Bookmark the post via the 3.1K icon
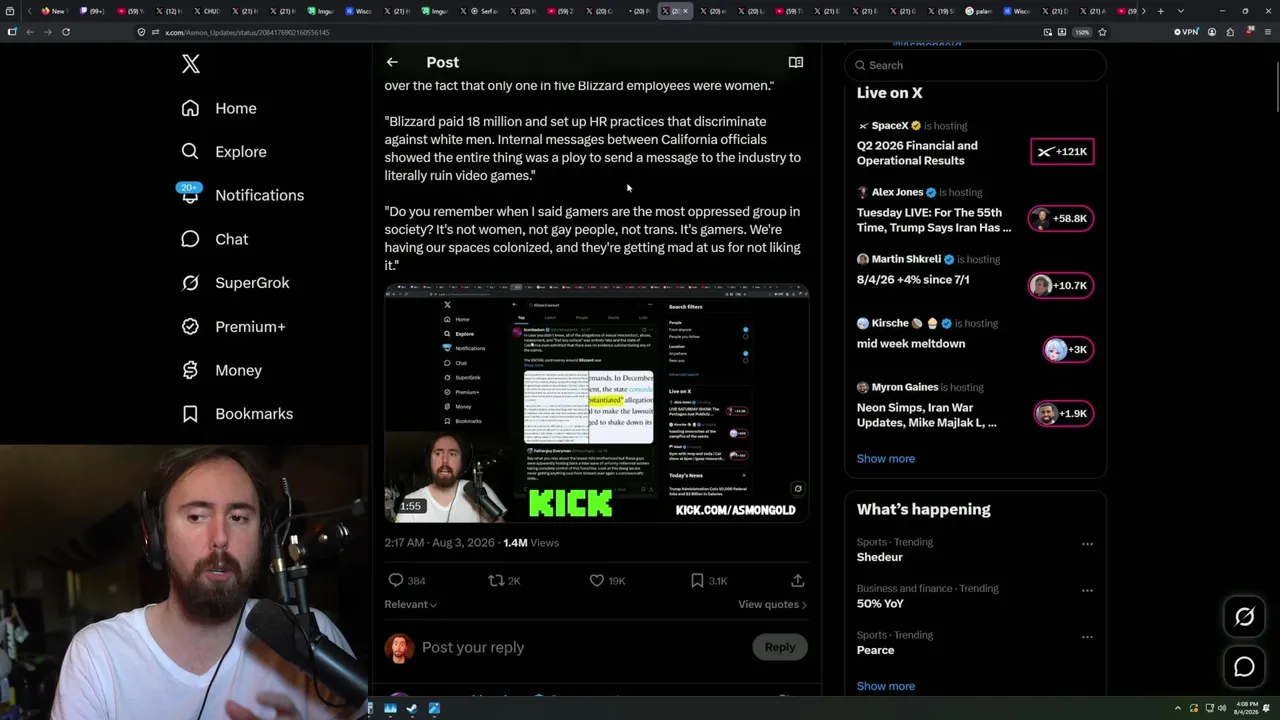This screenshot has height=720, width=1280. (x=697, y=580)
